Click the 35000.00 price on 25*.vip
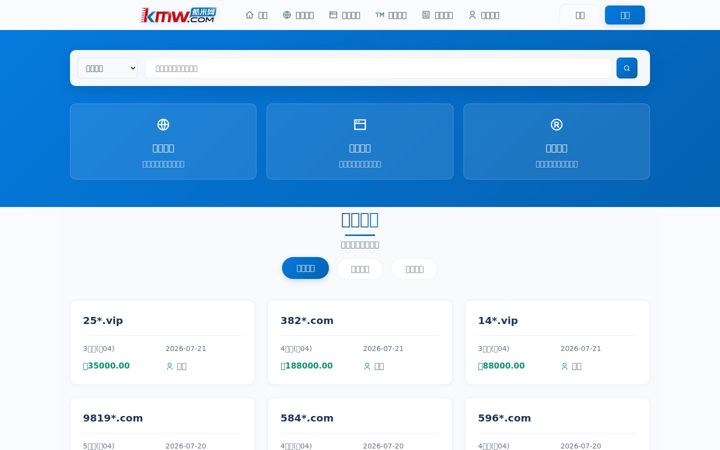720x450 pixels. pyautogui.click(x=107, y=366)
